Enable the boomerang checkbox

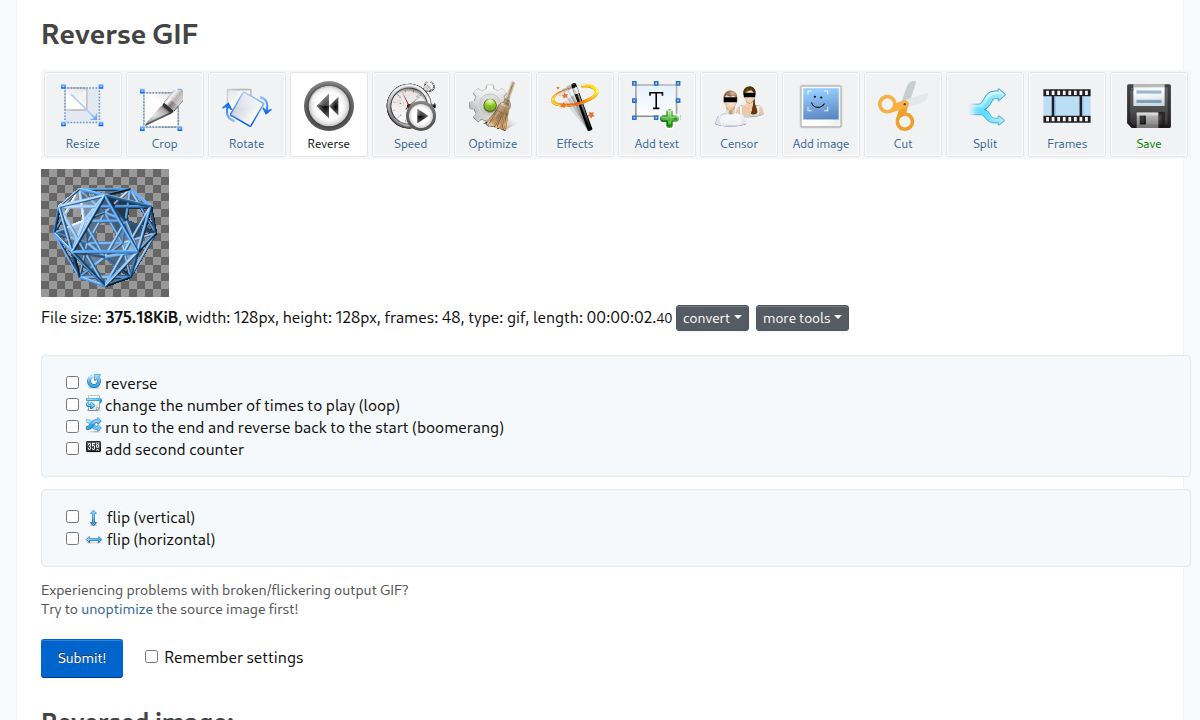pyautogui.click(x=72, y=427)
